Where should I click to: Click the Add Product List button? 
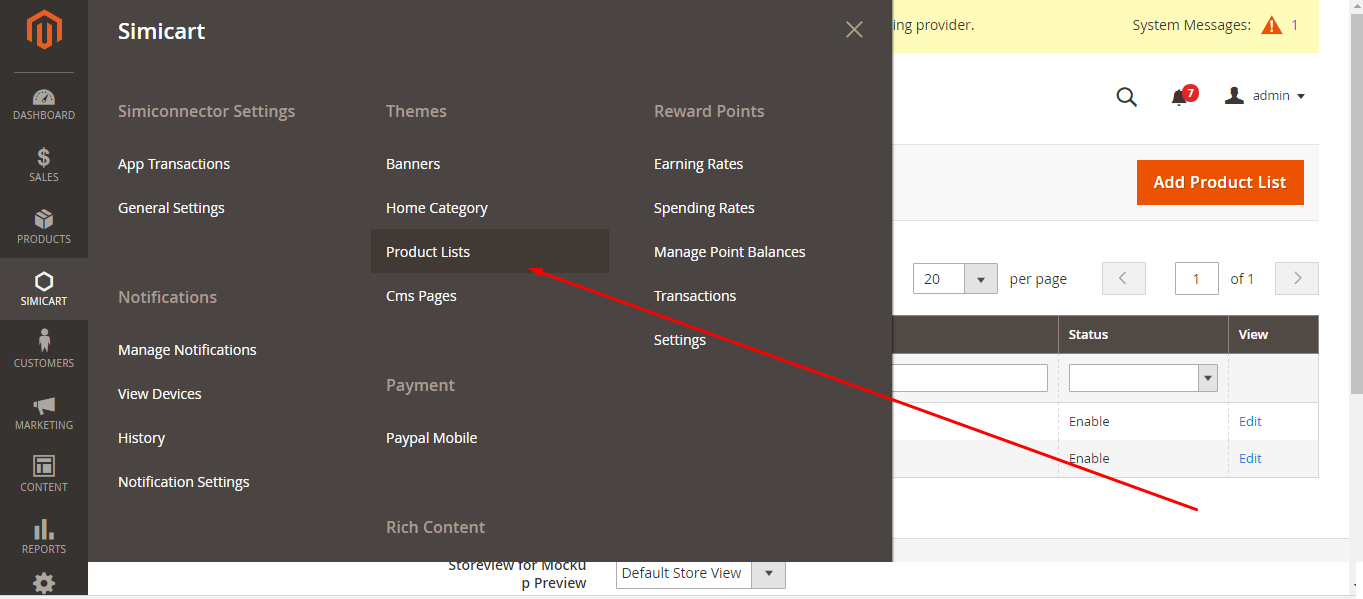(x=1220, y=182)
